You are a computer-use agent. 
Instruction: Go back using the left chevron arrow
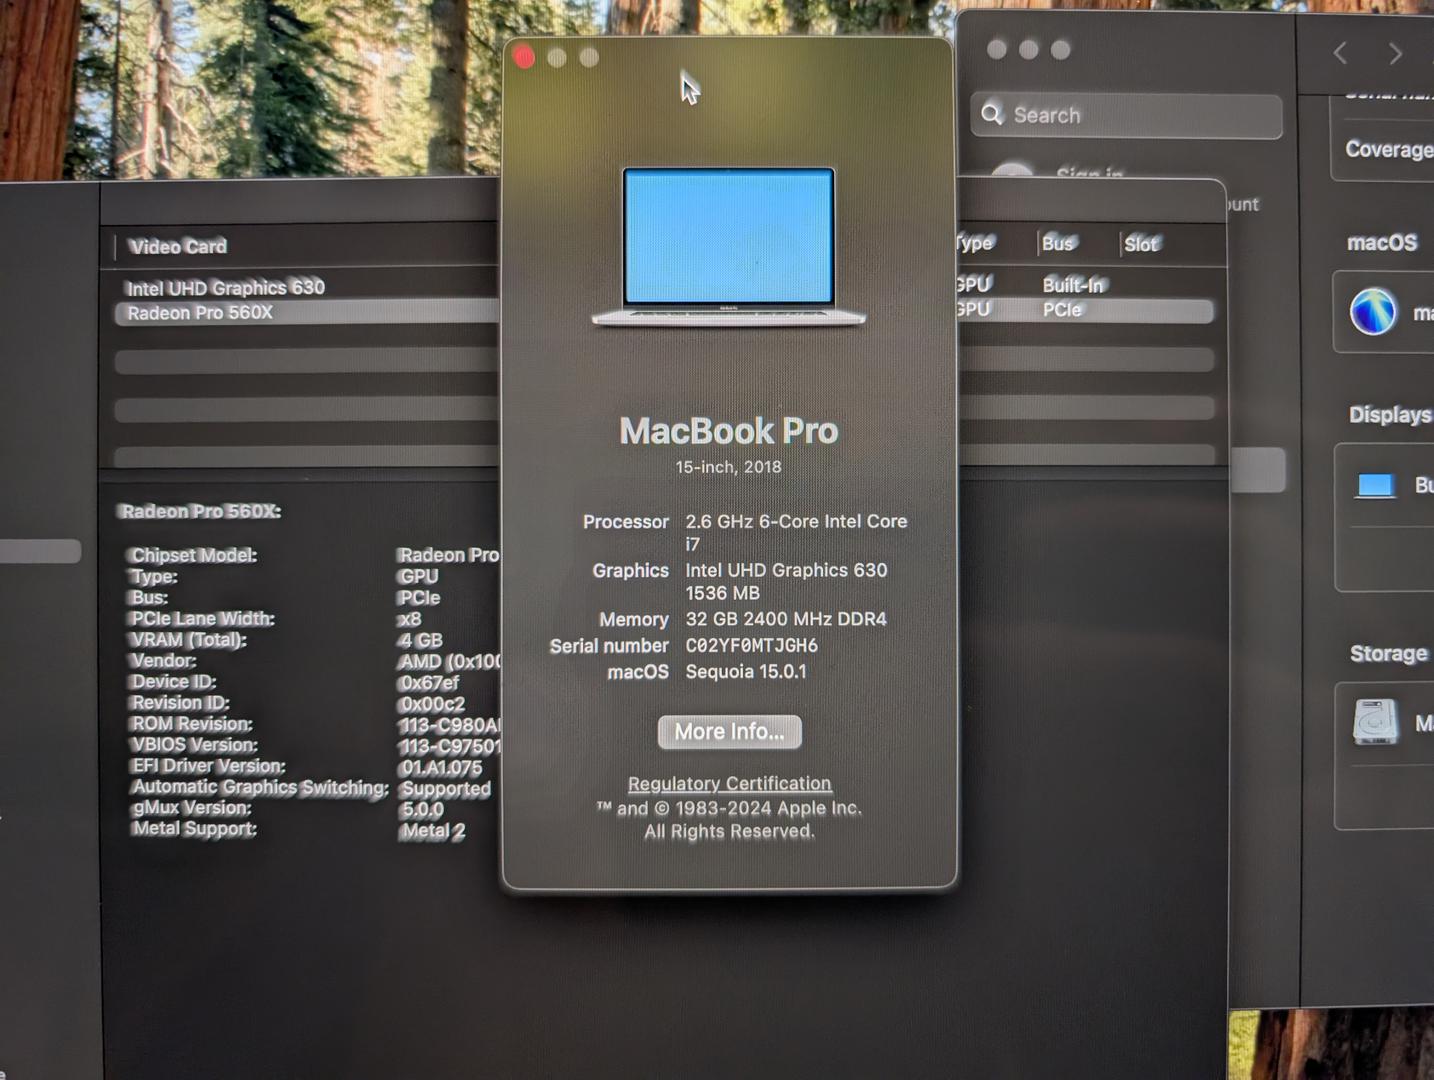[x=1340, y=53]
